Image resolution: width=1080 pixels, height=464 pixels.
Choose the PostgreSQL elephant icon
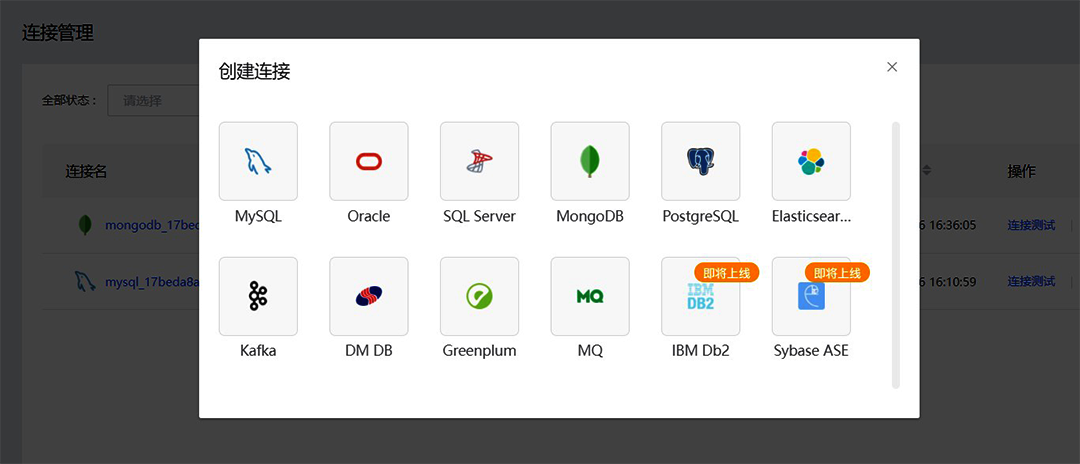tap(700, 161)
